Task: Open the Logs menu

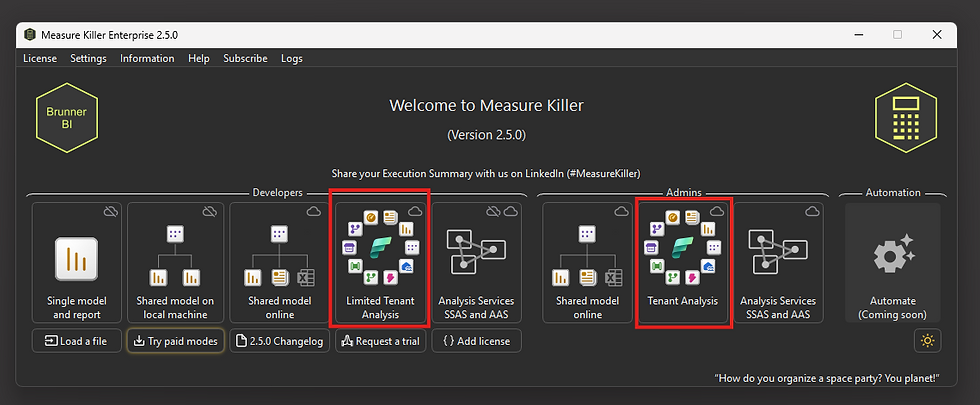Action: click(x=292, y=58)
